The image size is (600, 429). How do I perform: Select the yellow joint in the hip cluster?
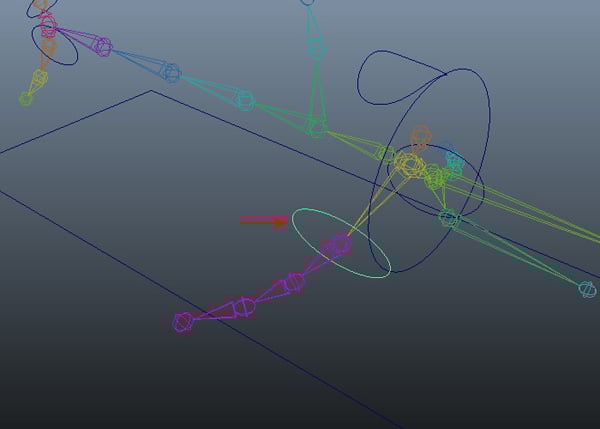tap(410, 164)
